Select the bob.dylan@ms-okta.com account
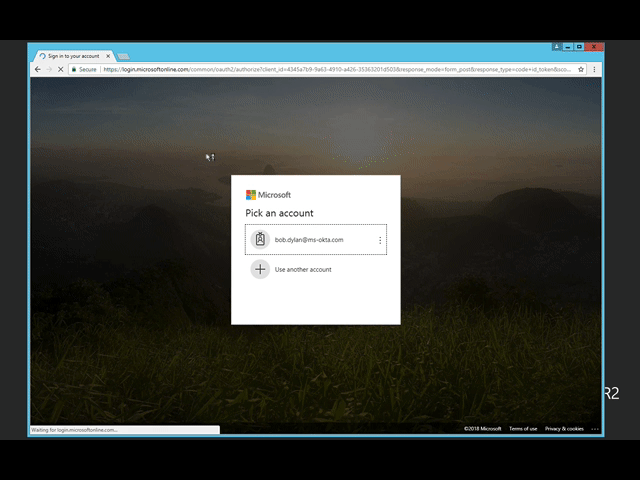The height and width of the screenshot is (480, 640). coord(309,240)
